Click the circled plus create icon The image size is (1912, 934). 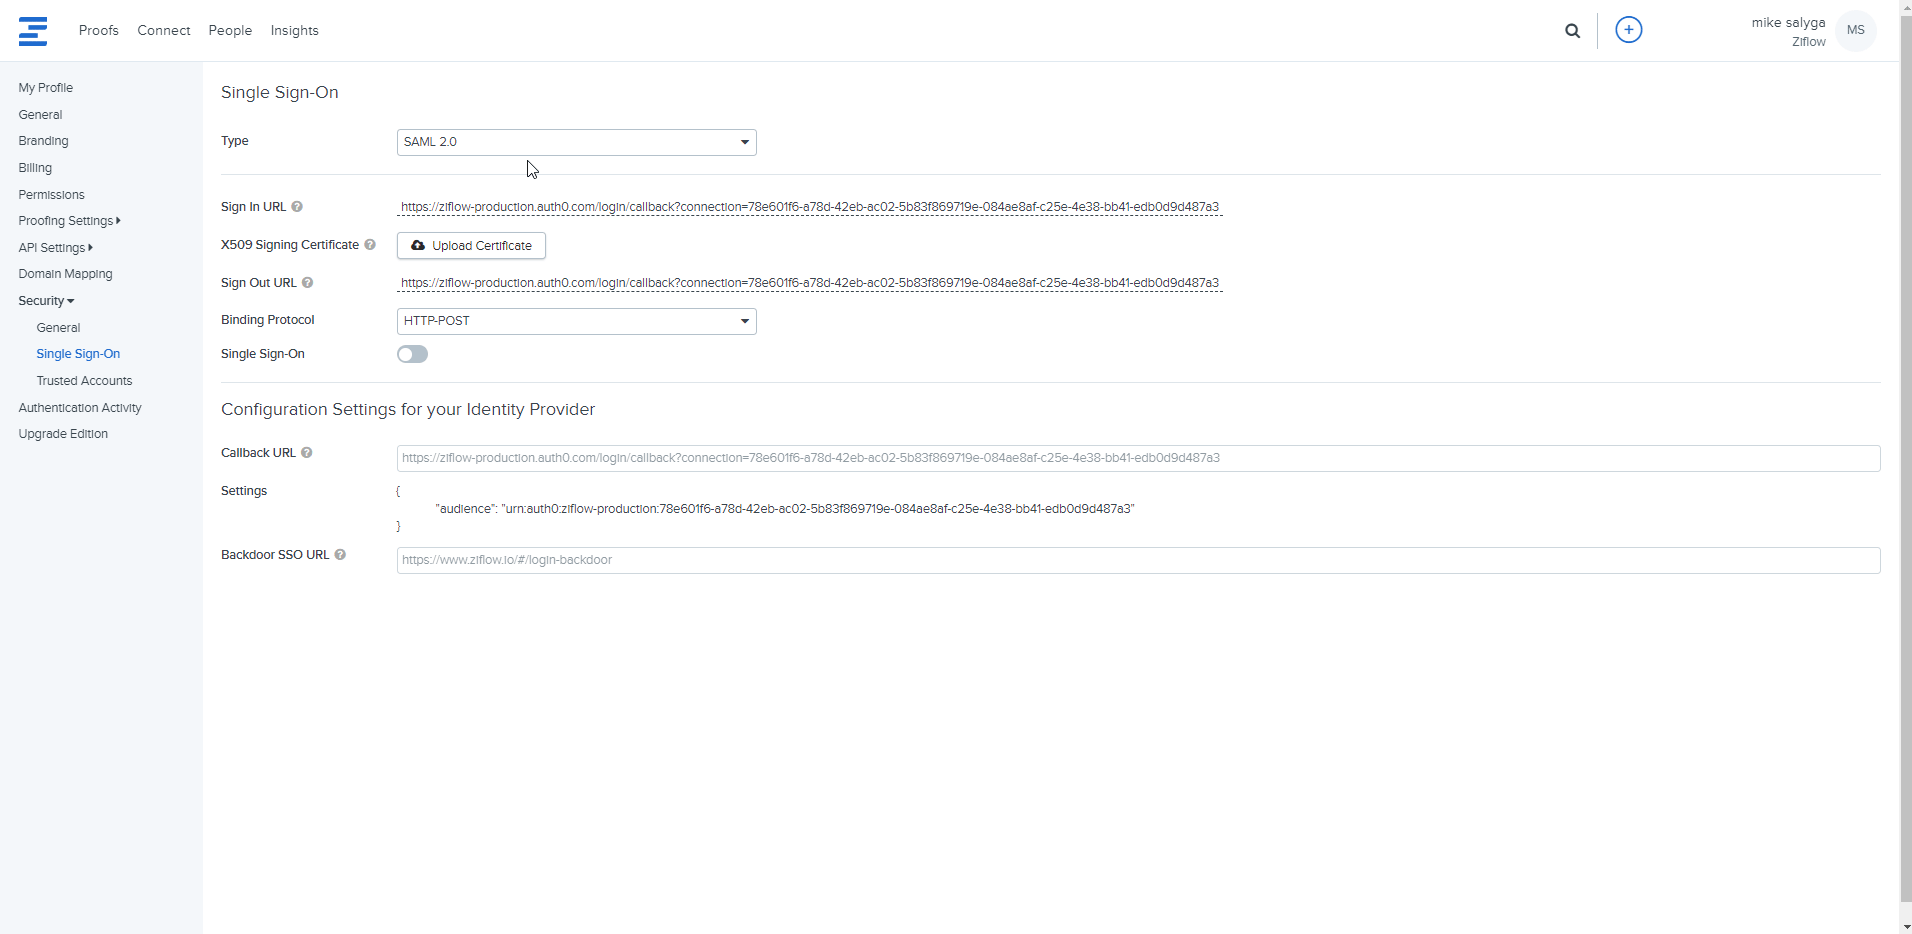tap(1628, 30)
